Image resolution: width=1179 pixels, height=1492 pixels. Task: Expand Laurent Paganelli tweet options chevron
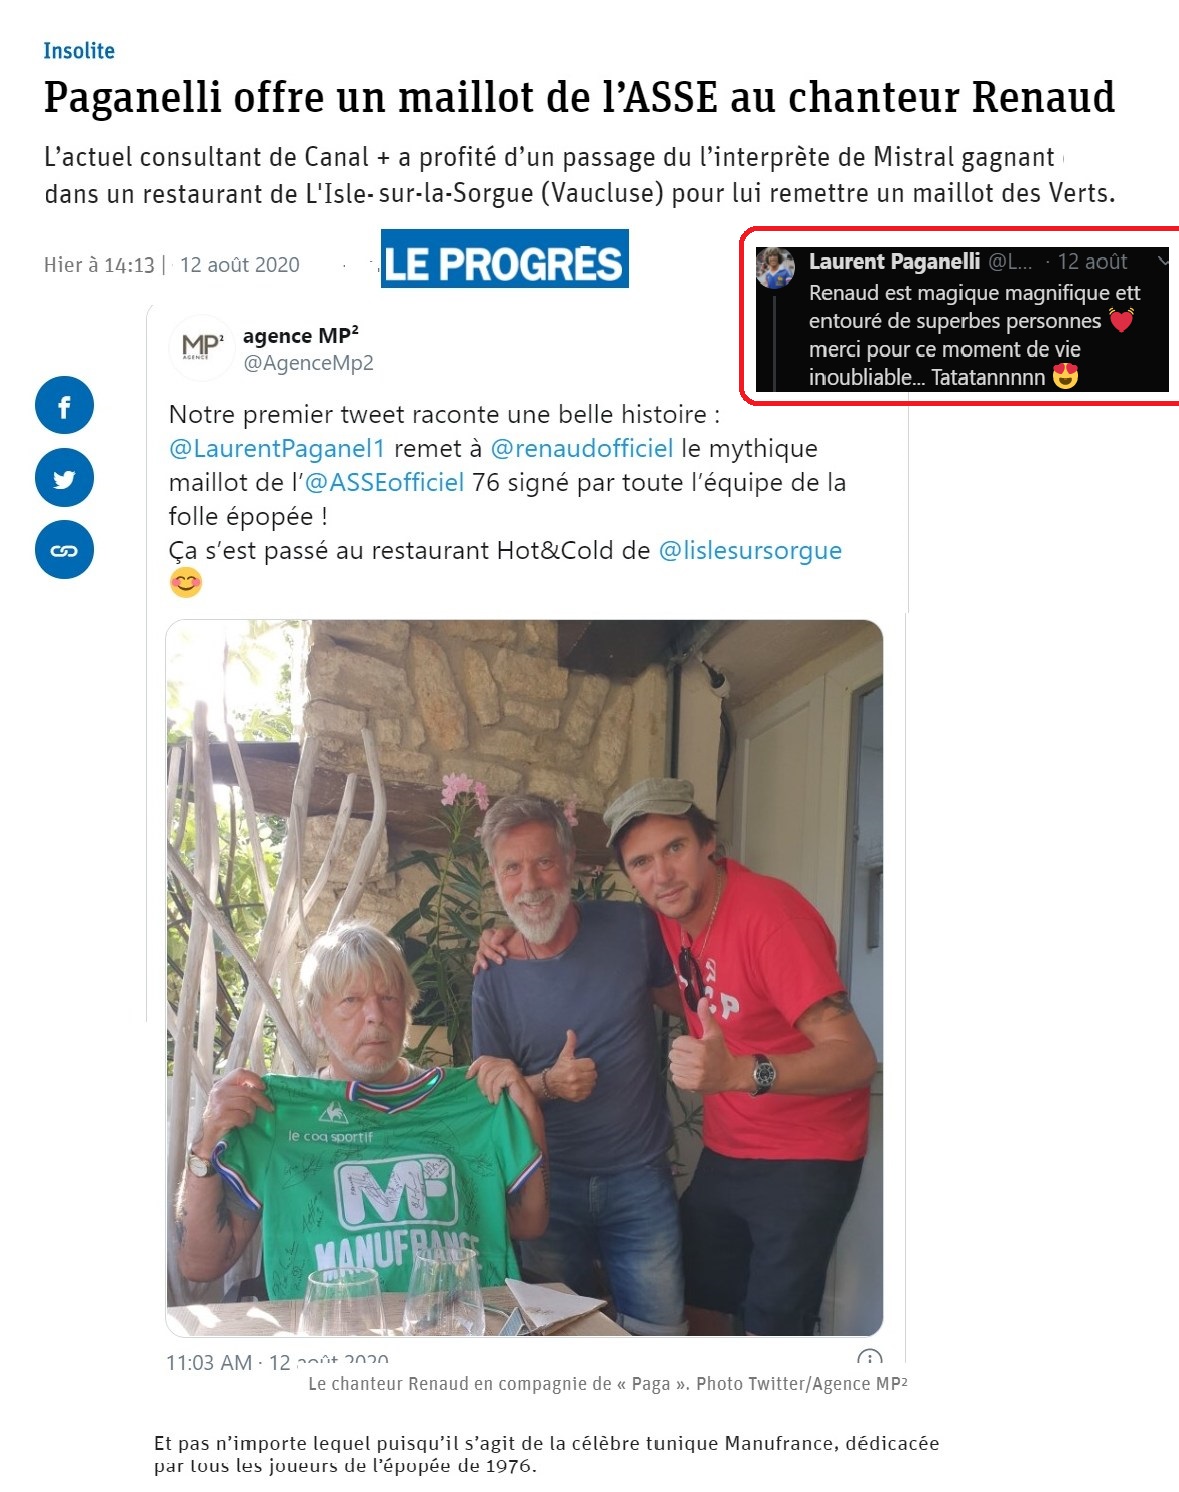click(1162, 261)
